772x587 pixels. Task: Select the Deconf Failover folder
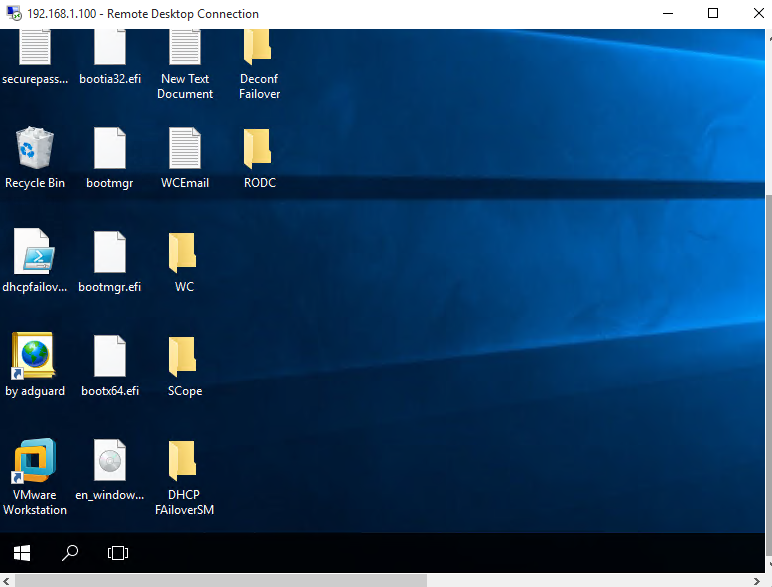257,47
